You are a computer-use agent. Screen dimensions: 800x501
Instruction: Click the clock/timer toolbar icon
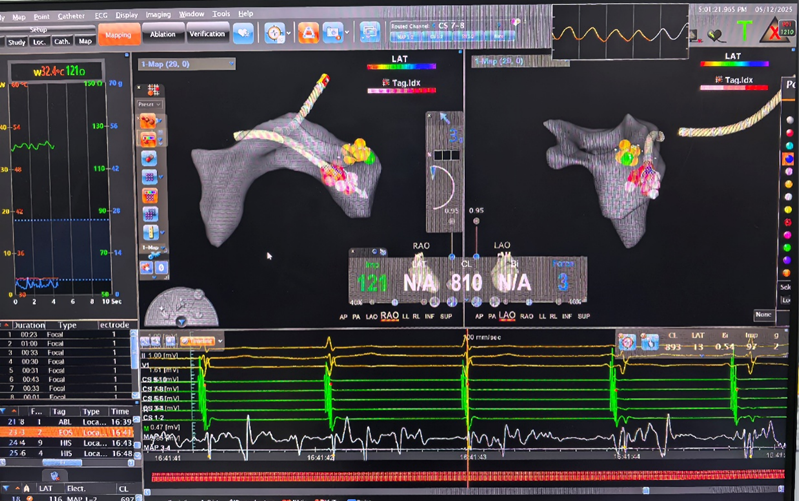click(274, 34)
